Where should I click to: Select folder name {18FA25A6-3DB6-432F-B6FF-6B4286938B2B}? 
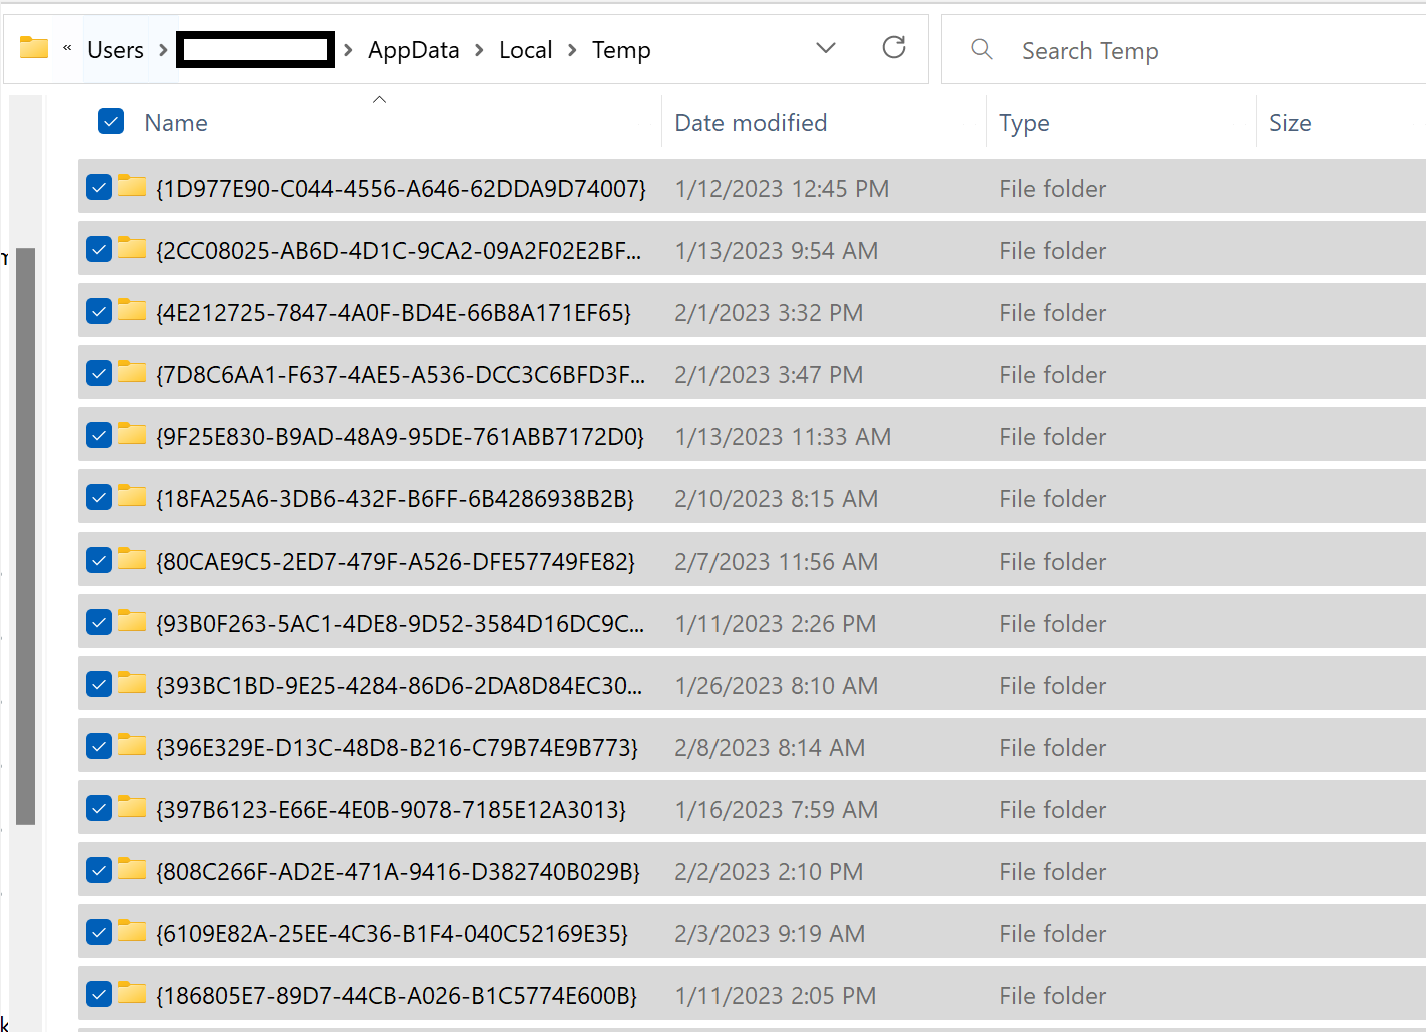pyautogui.click(x=395, y=499)
